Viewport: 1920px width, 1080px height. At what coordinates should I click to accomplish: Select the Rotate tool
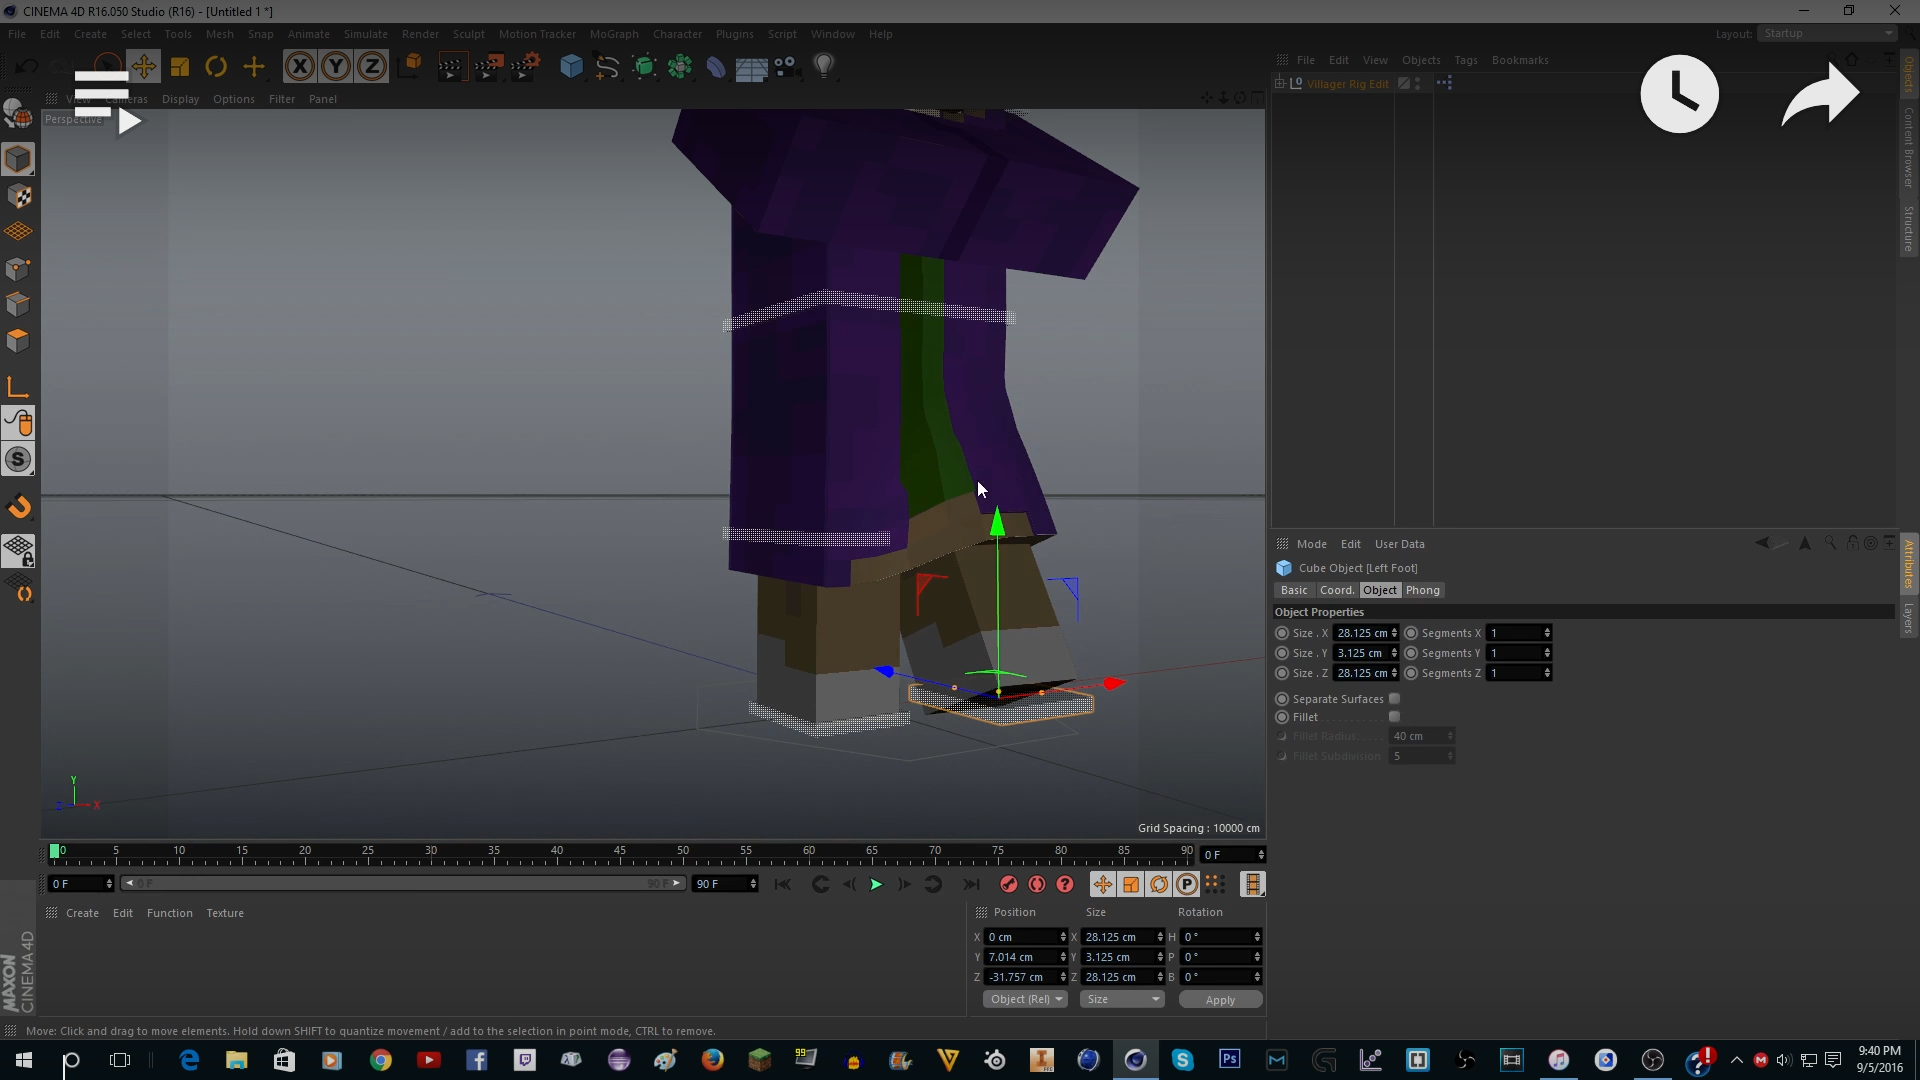pos(216,67)
